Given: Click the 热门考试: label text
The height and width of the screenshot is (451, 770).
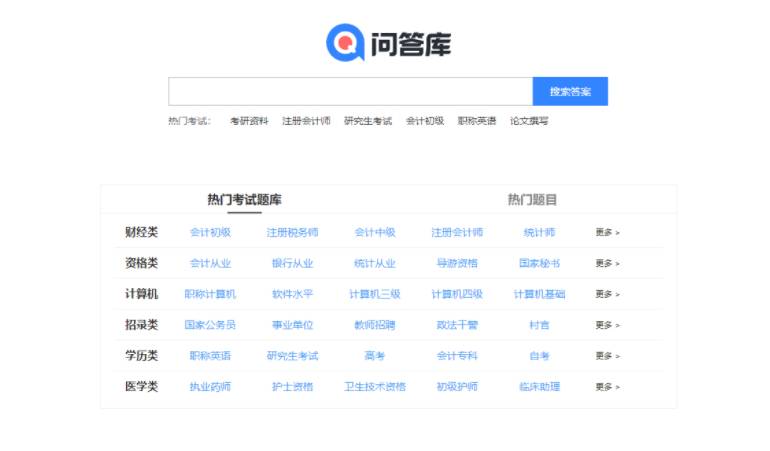Looking at the screenshot, I should pyautogui.click(x=190, y=121).
